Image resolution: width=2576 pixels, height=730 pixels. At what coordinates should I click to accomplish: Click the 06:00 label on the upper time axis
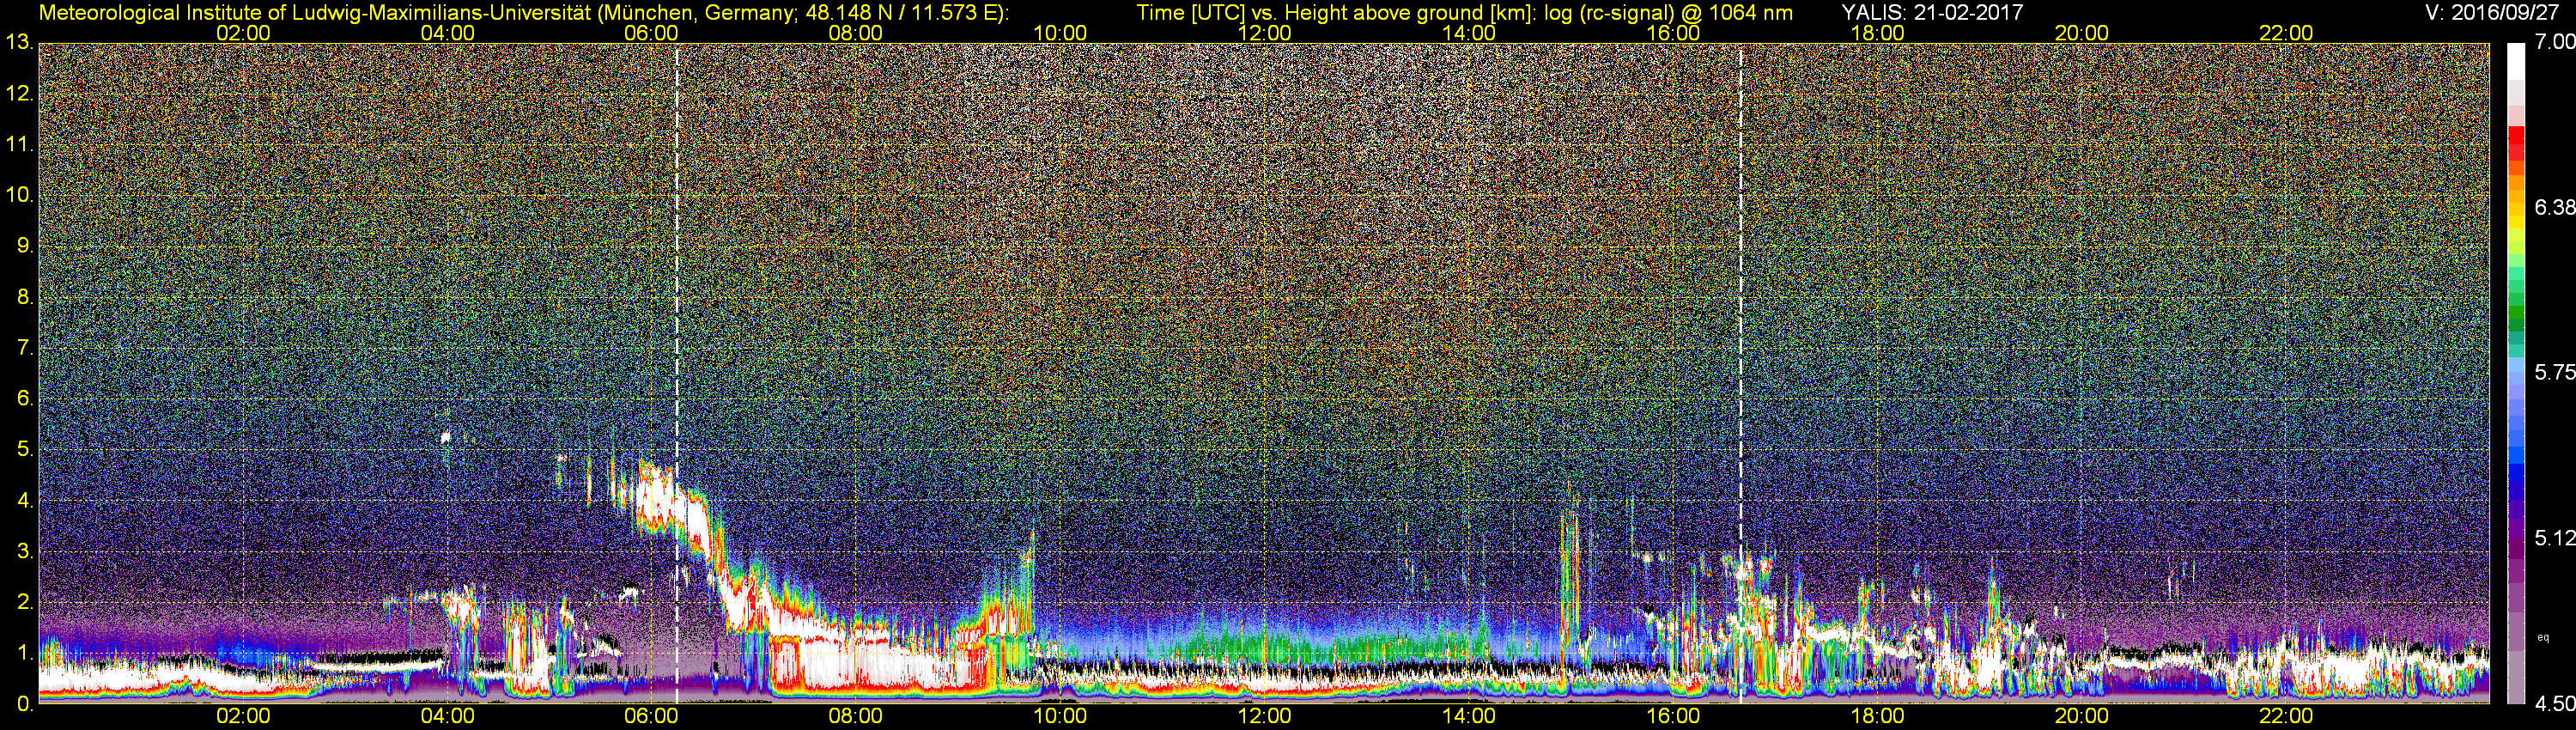(x=651, y=33)
